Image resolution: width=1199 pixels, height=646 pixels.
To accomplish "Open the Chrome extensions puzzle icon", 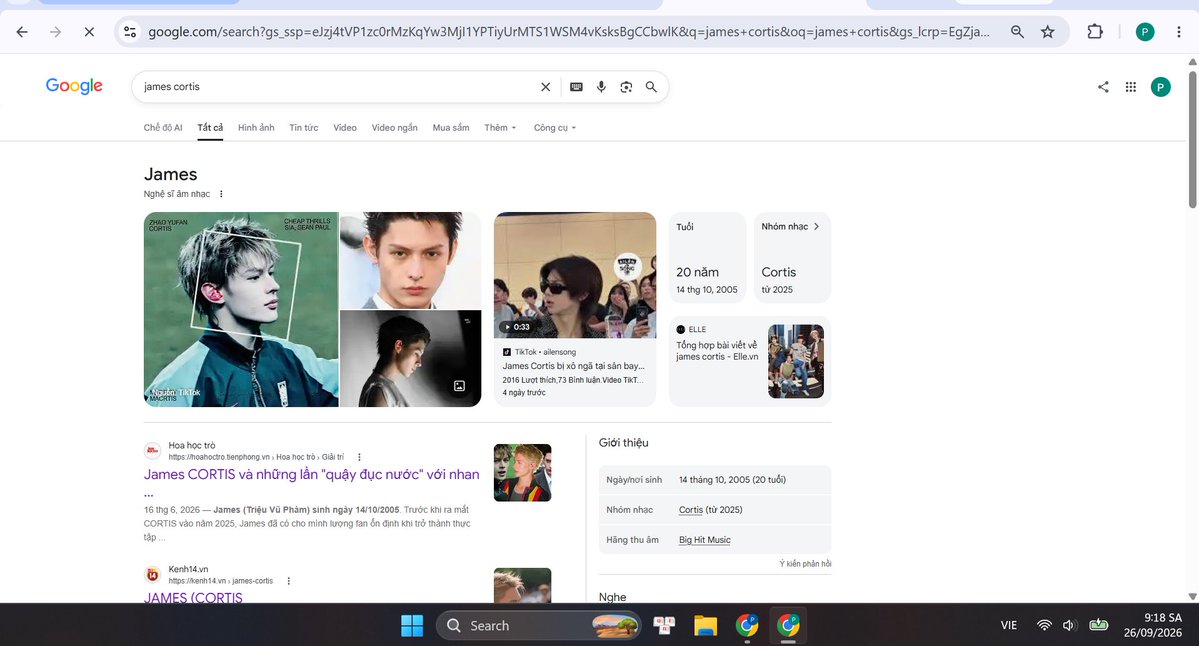I will click(x=1095, y=32).
